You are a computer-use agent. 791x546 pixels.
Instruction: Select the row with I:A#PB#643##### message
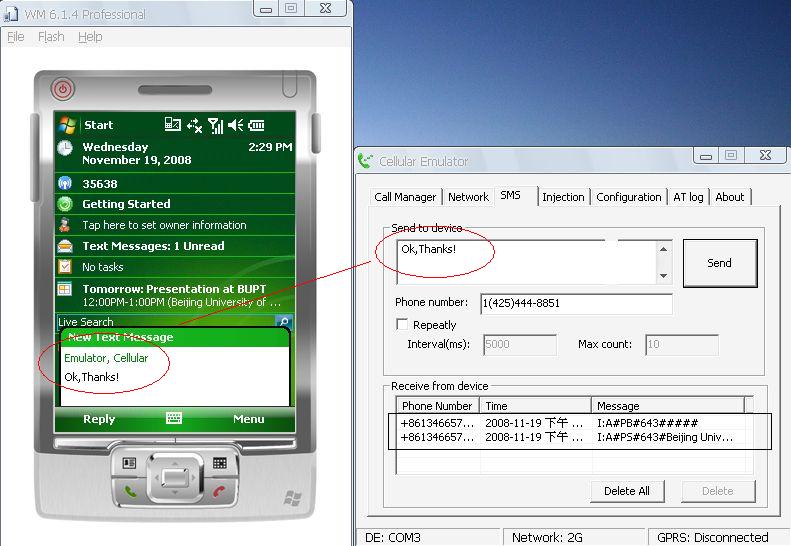(572, 423)
